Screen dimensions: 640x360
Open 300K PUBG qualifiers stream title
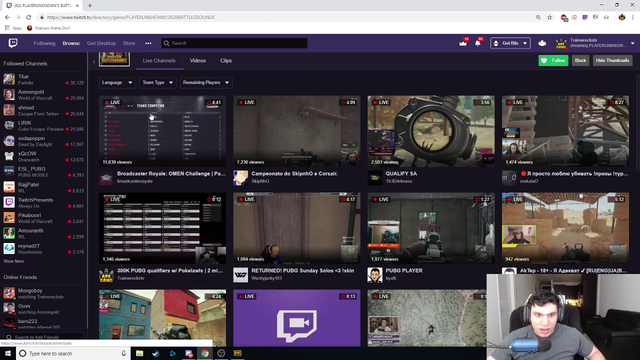(170, 271)
